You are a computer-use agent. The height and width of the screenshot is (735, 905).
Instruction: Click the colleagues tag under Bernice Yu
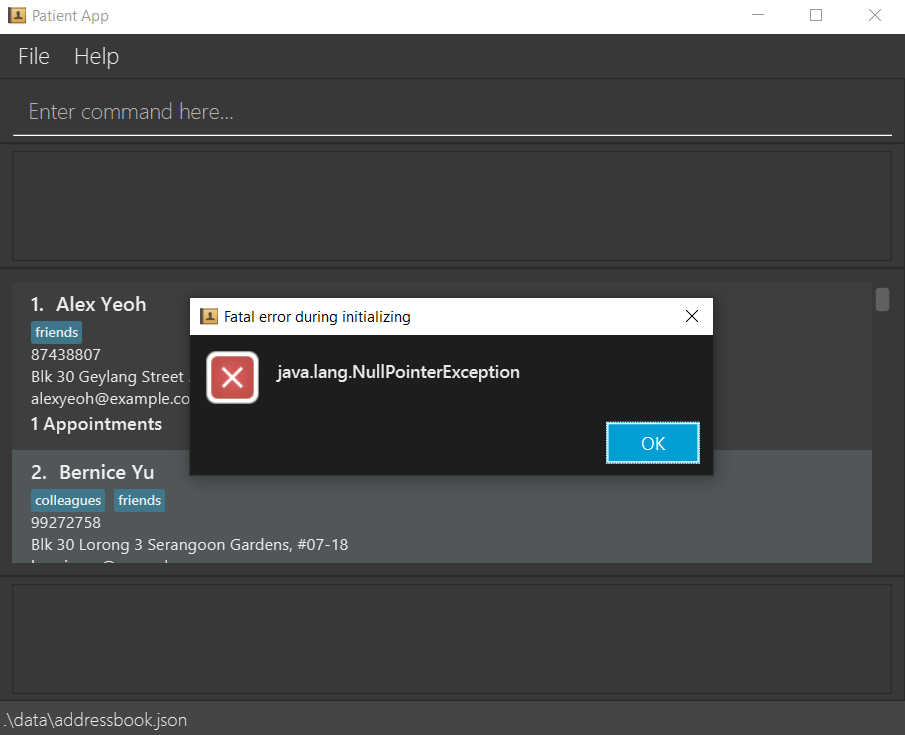pyautogui.click(x=68, y=501)
